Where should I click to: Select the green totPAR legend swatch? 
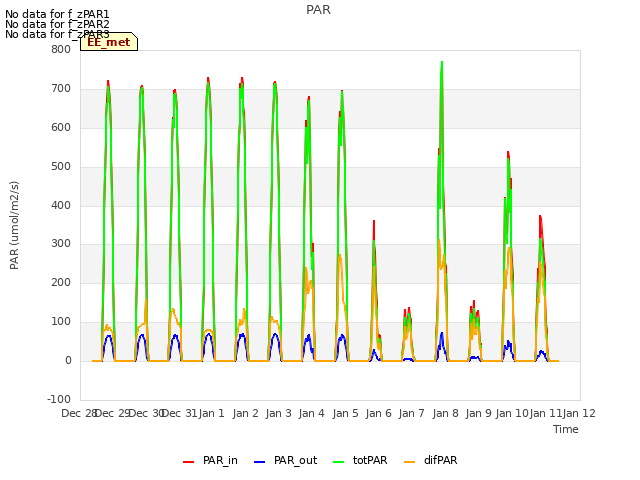coord(338,462)
